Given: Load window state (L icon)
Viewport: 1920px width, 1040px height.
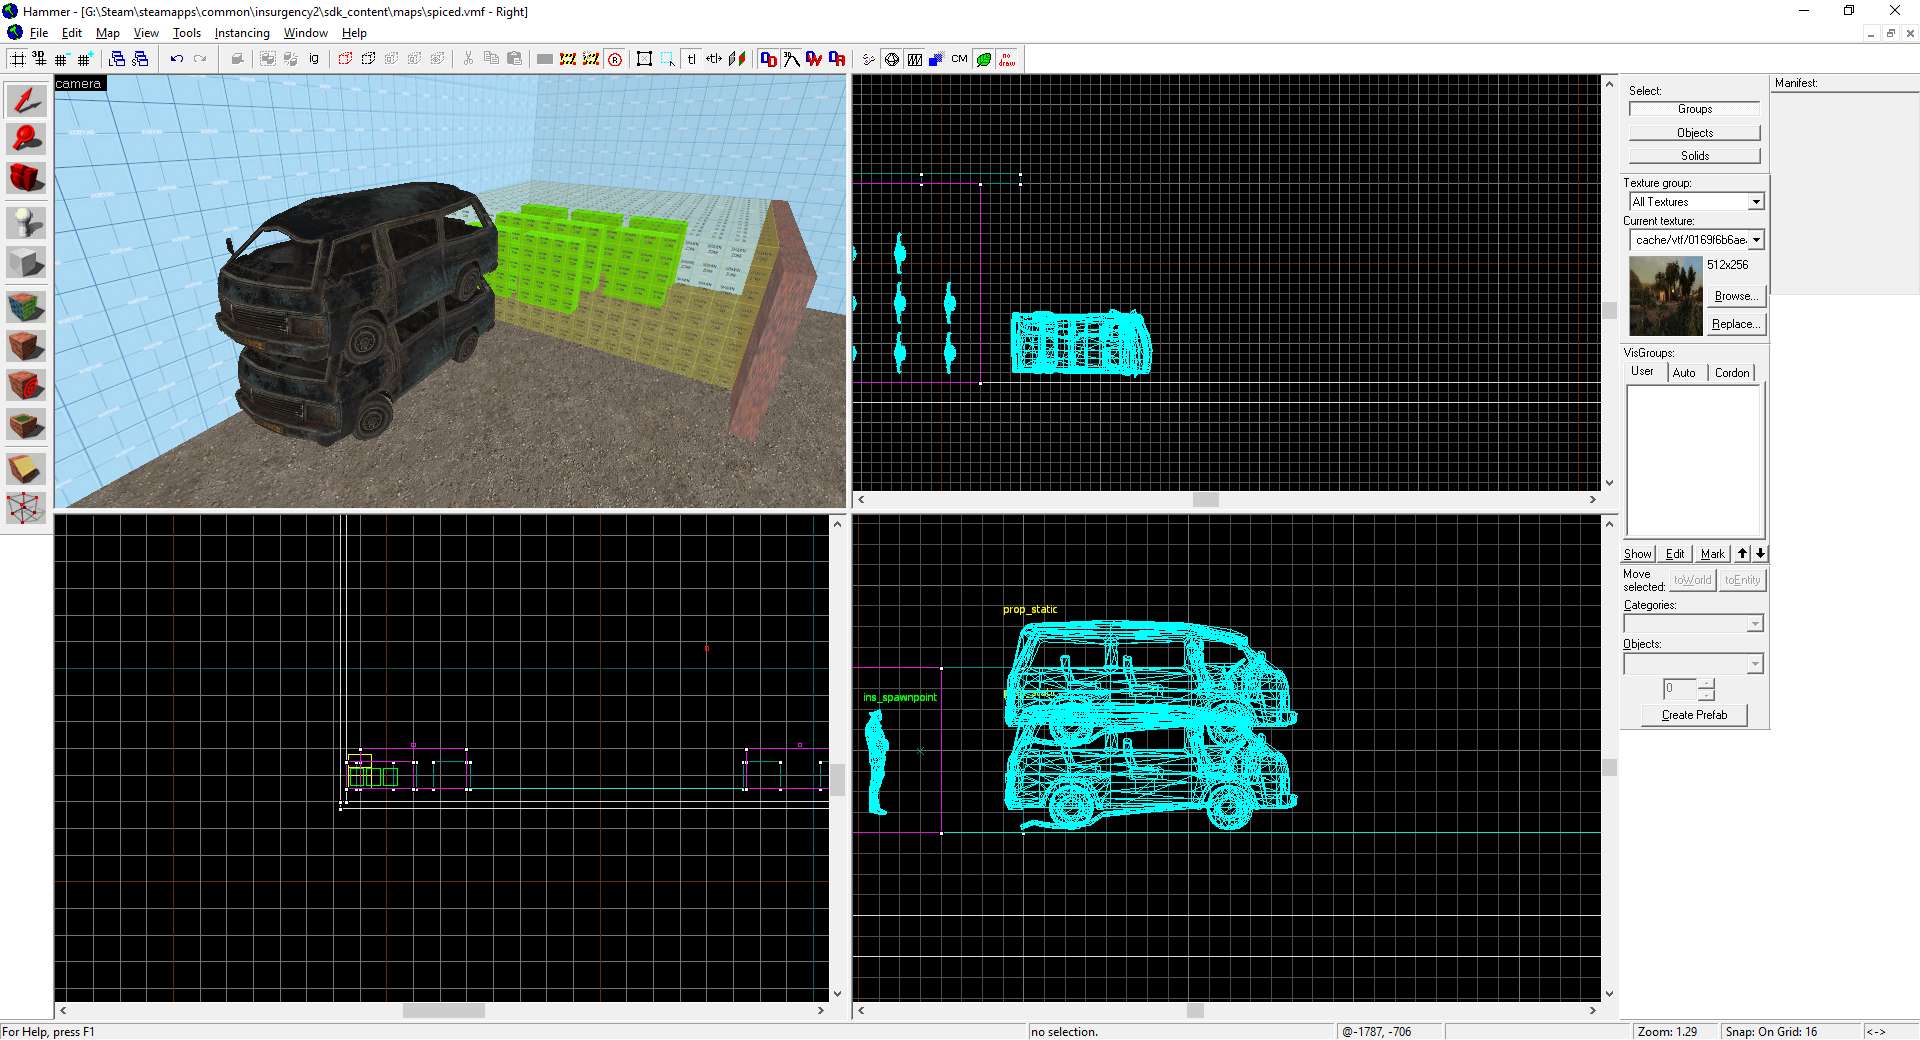Looking at the screenshot, I should click(117, 59).
